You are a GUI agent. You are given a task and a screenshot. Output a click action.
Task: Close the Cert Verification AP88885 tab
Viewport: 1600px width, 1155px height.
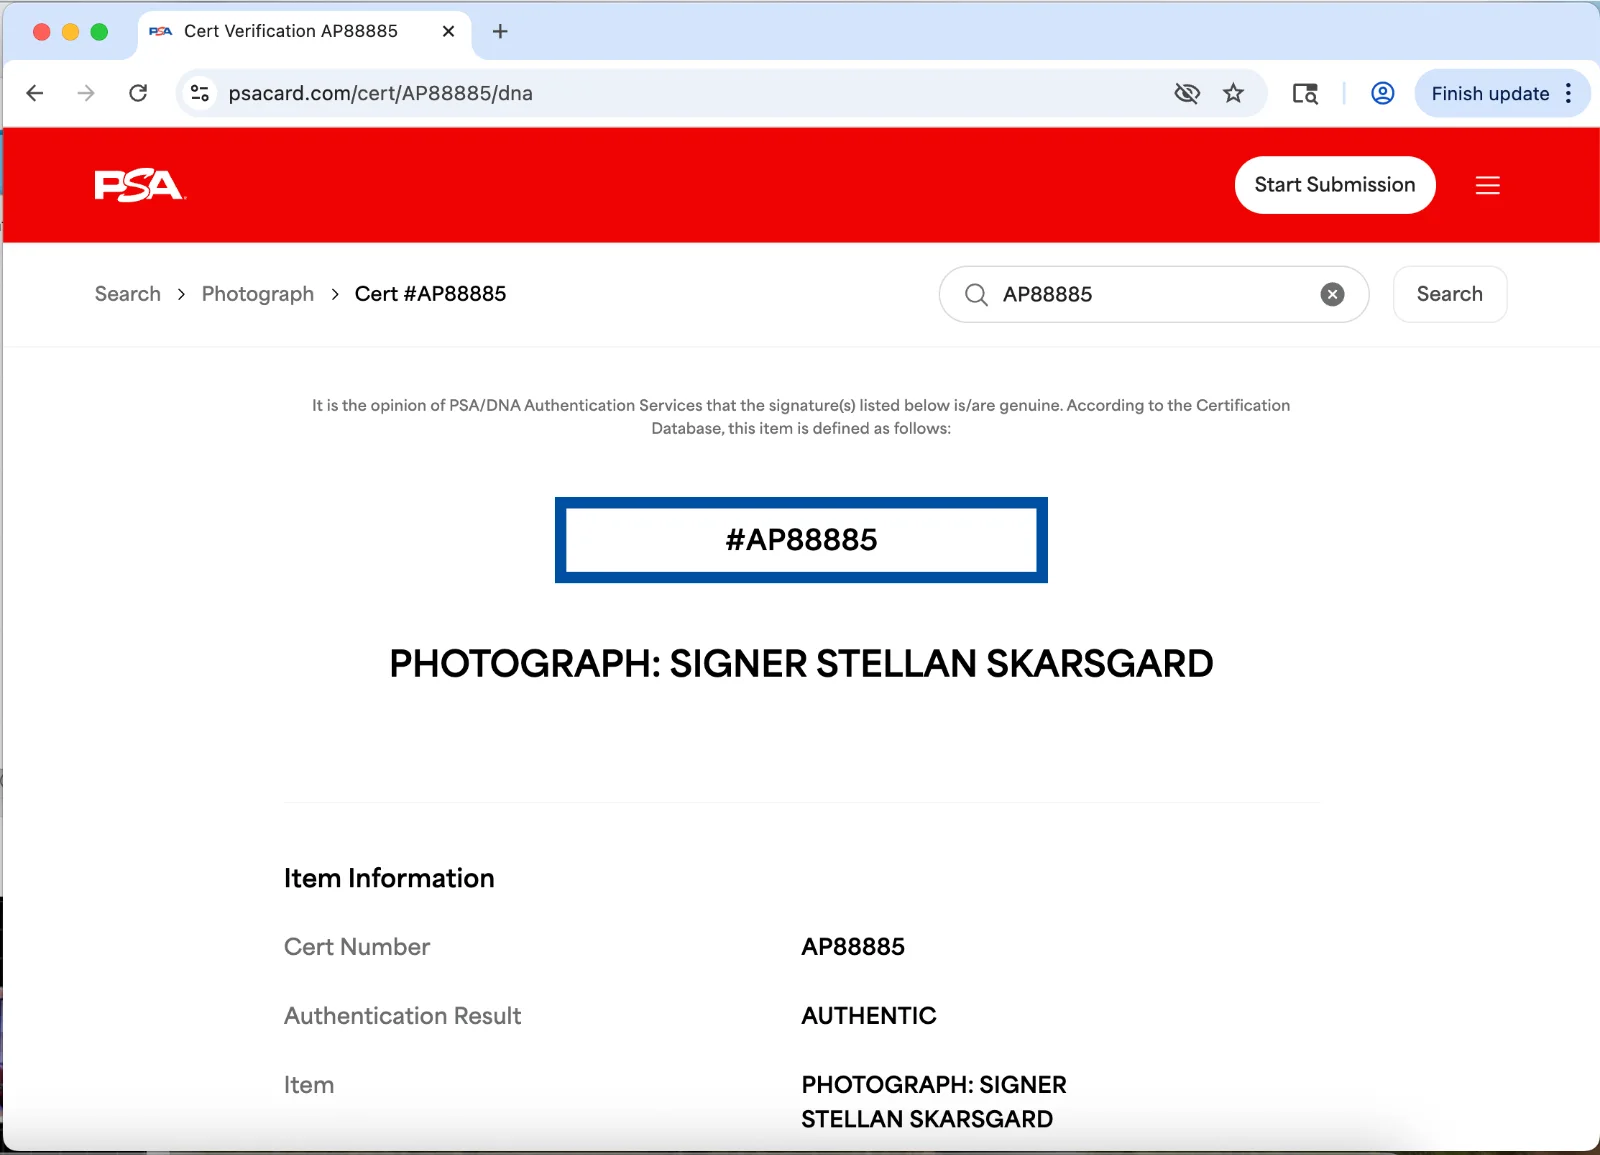click(x=448, y=31)
